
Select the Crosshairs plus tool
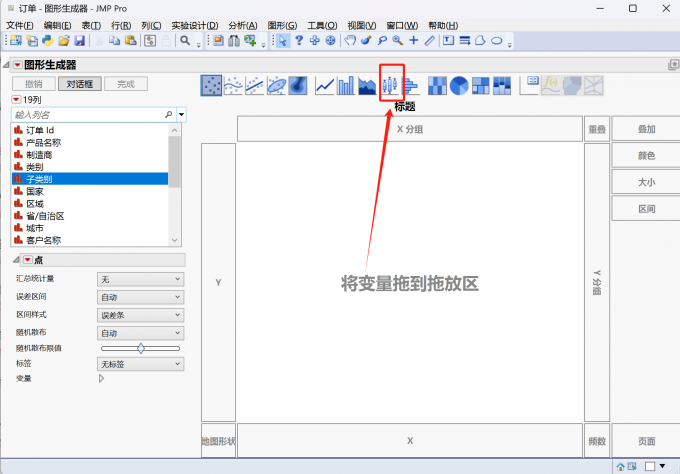pos(414,41)
